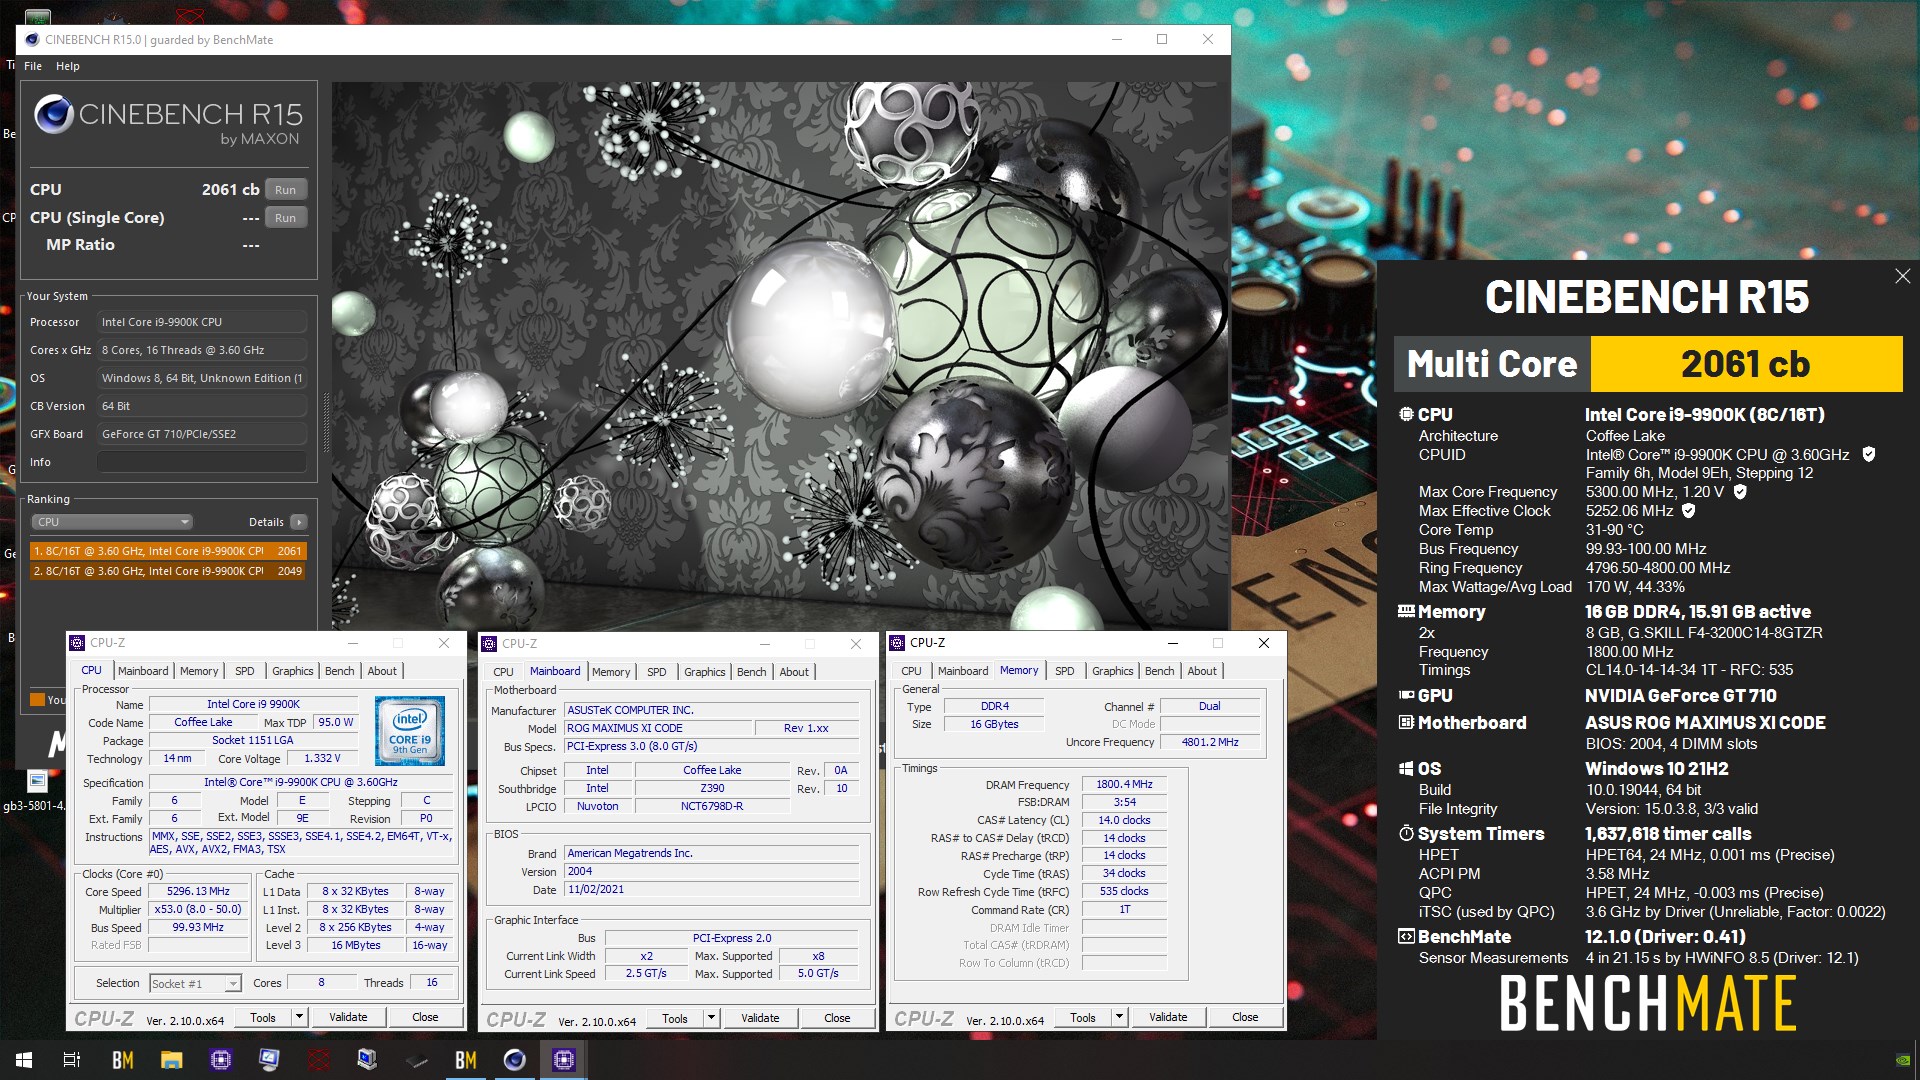This screenshot has height=1080, width=1920.
Task: Click the desktop shortcut icon above gb3-5801
Action: 37,781
